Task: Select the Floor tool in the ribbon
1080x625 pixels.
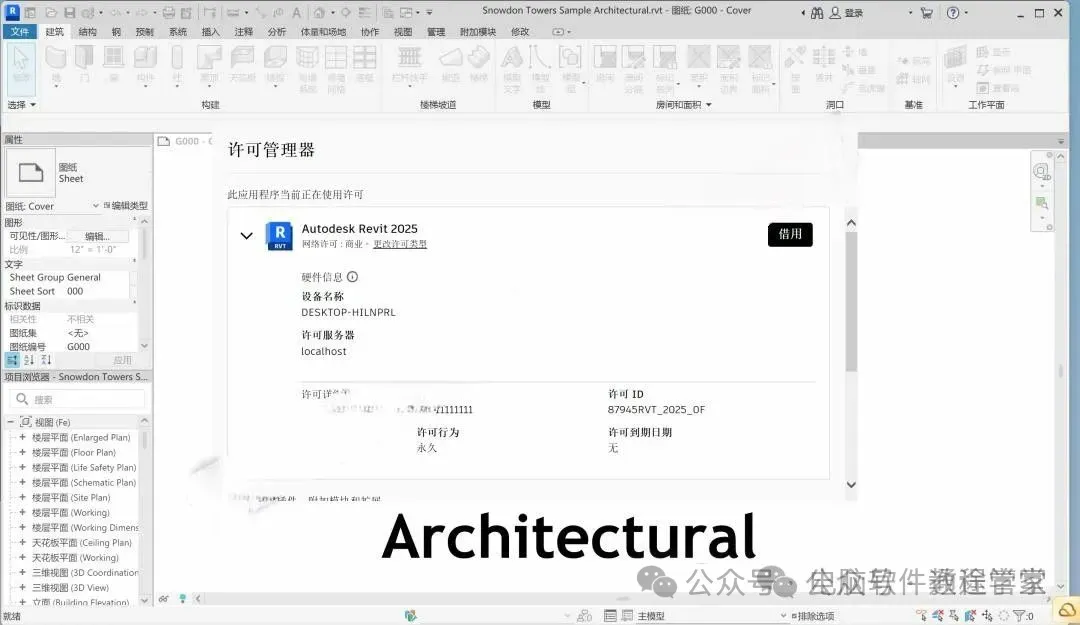Action: click(276, 64)
